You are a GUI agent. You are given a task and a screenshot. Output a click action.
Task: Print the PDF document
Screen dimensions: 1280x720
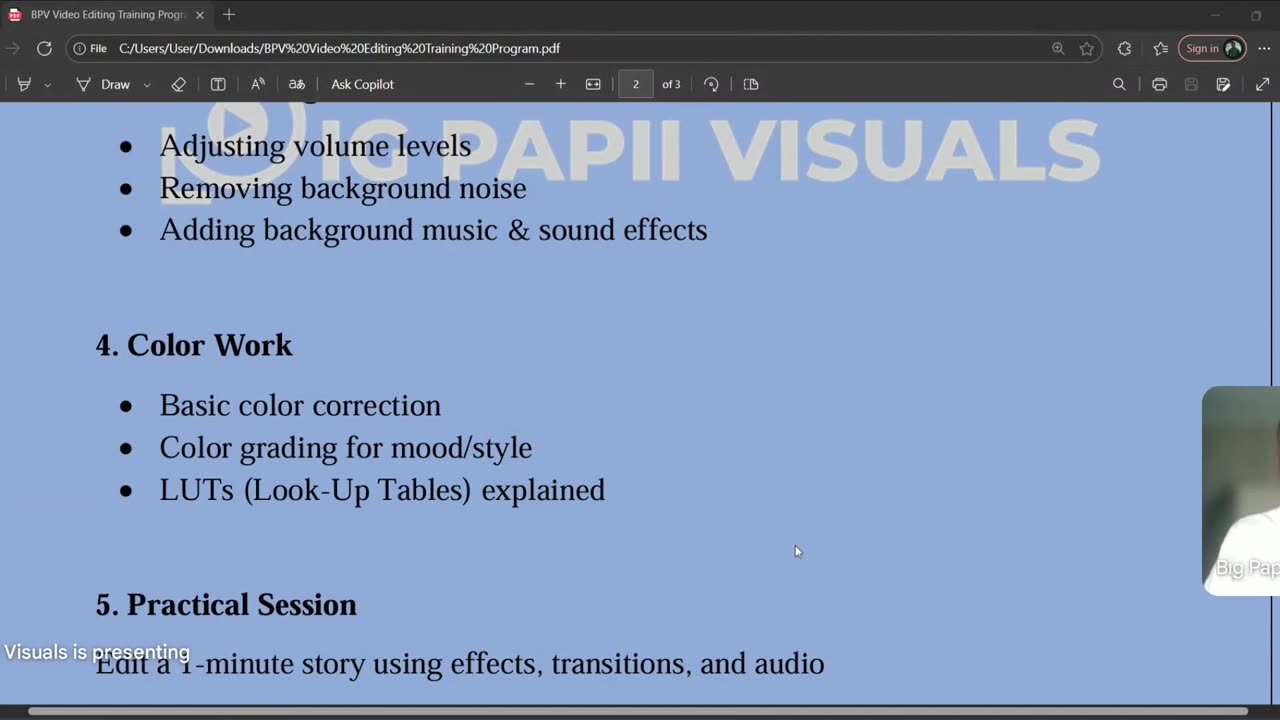tap(1159, 85)
